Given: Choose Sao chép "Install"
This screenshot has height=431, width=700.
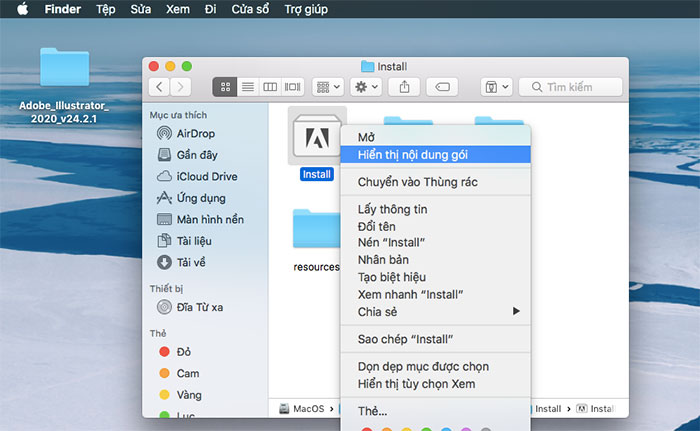Looking at the screenshot, I should 435,339.
